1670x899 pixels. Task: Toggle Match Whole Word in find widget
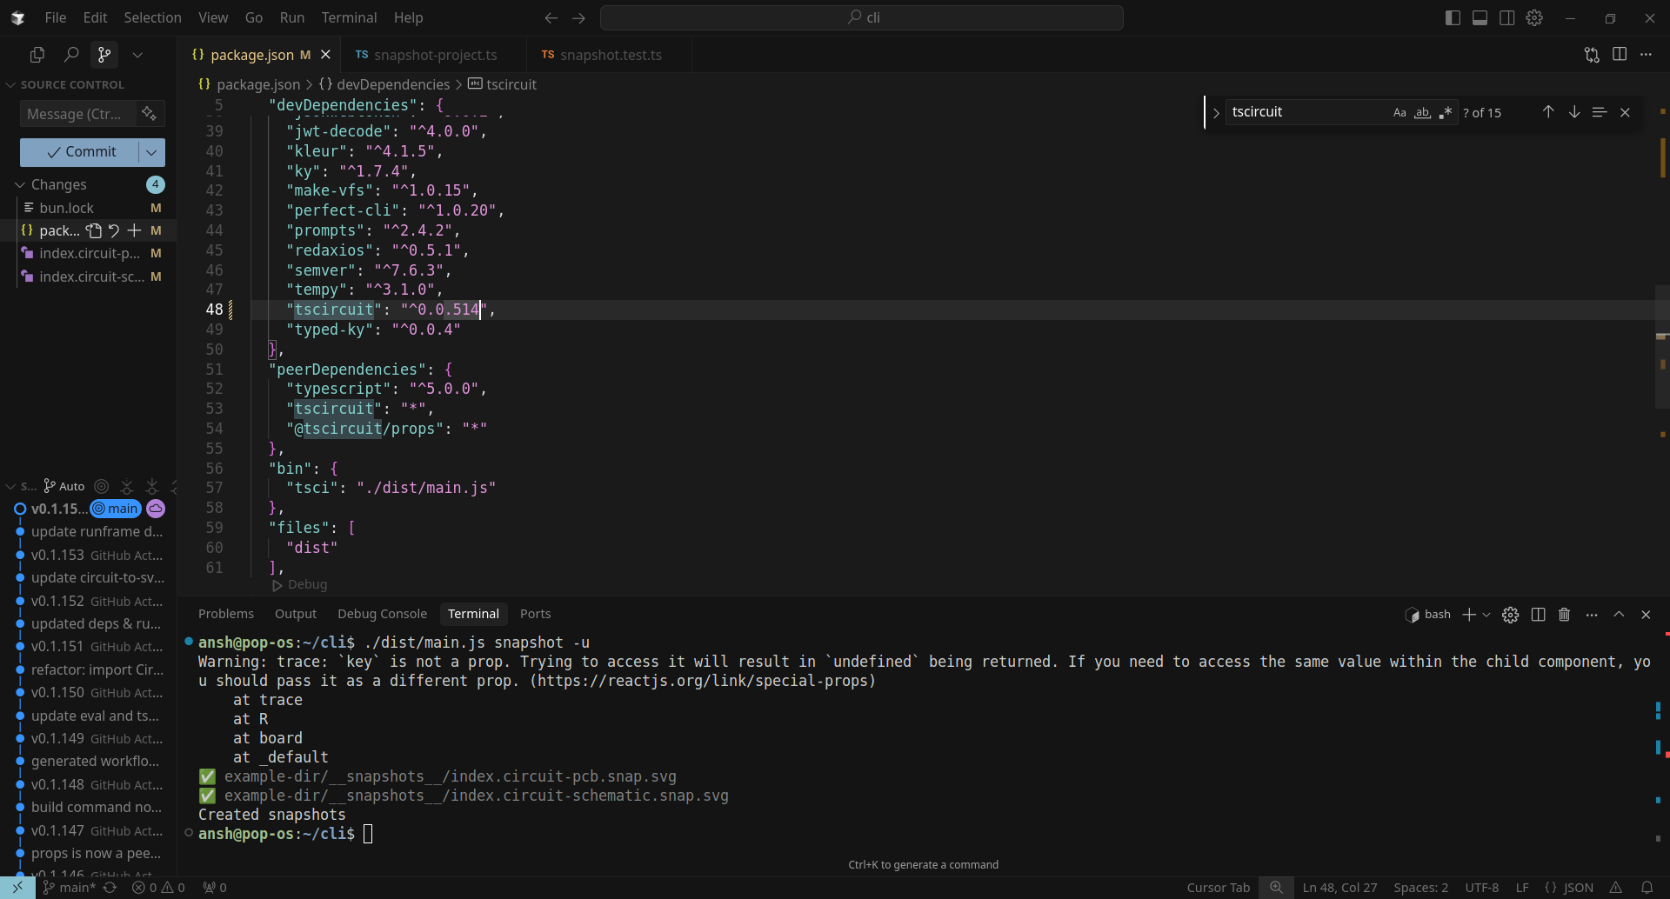[x=1422, y=113]
